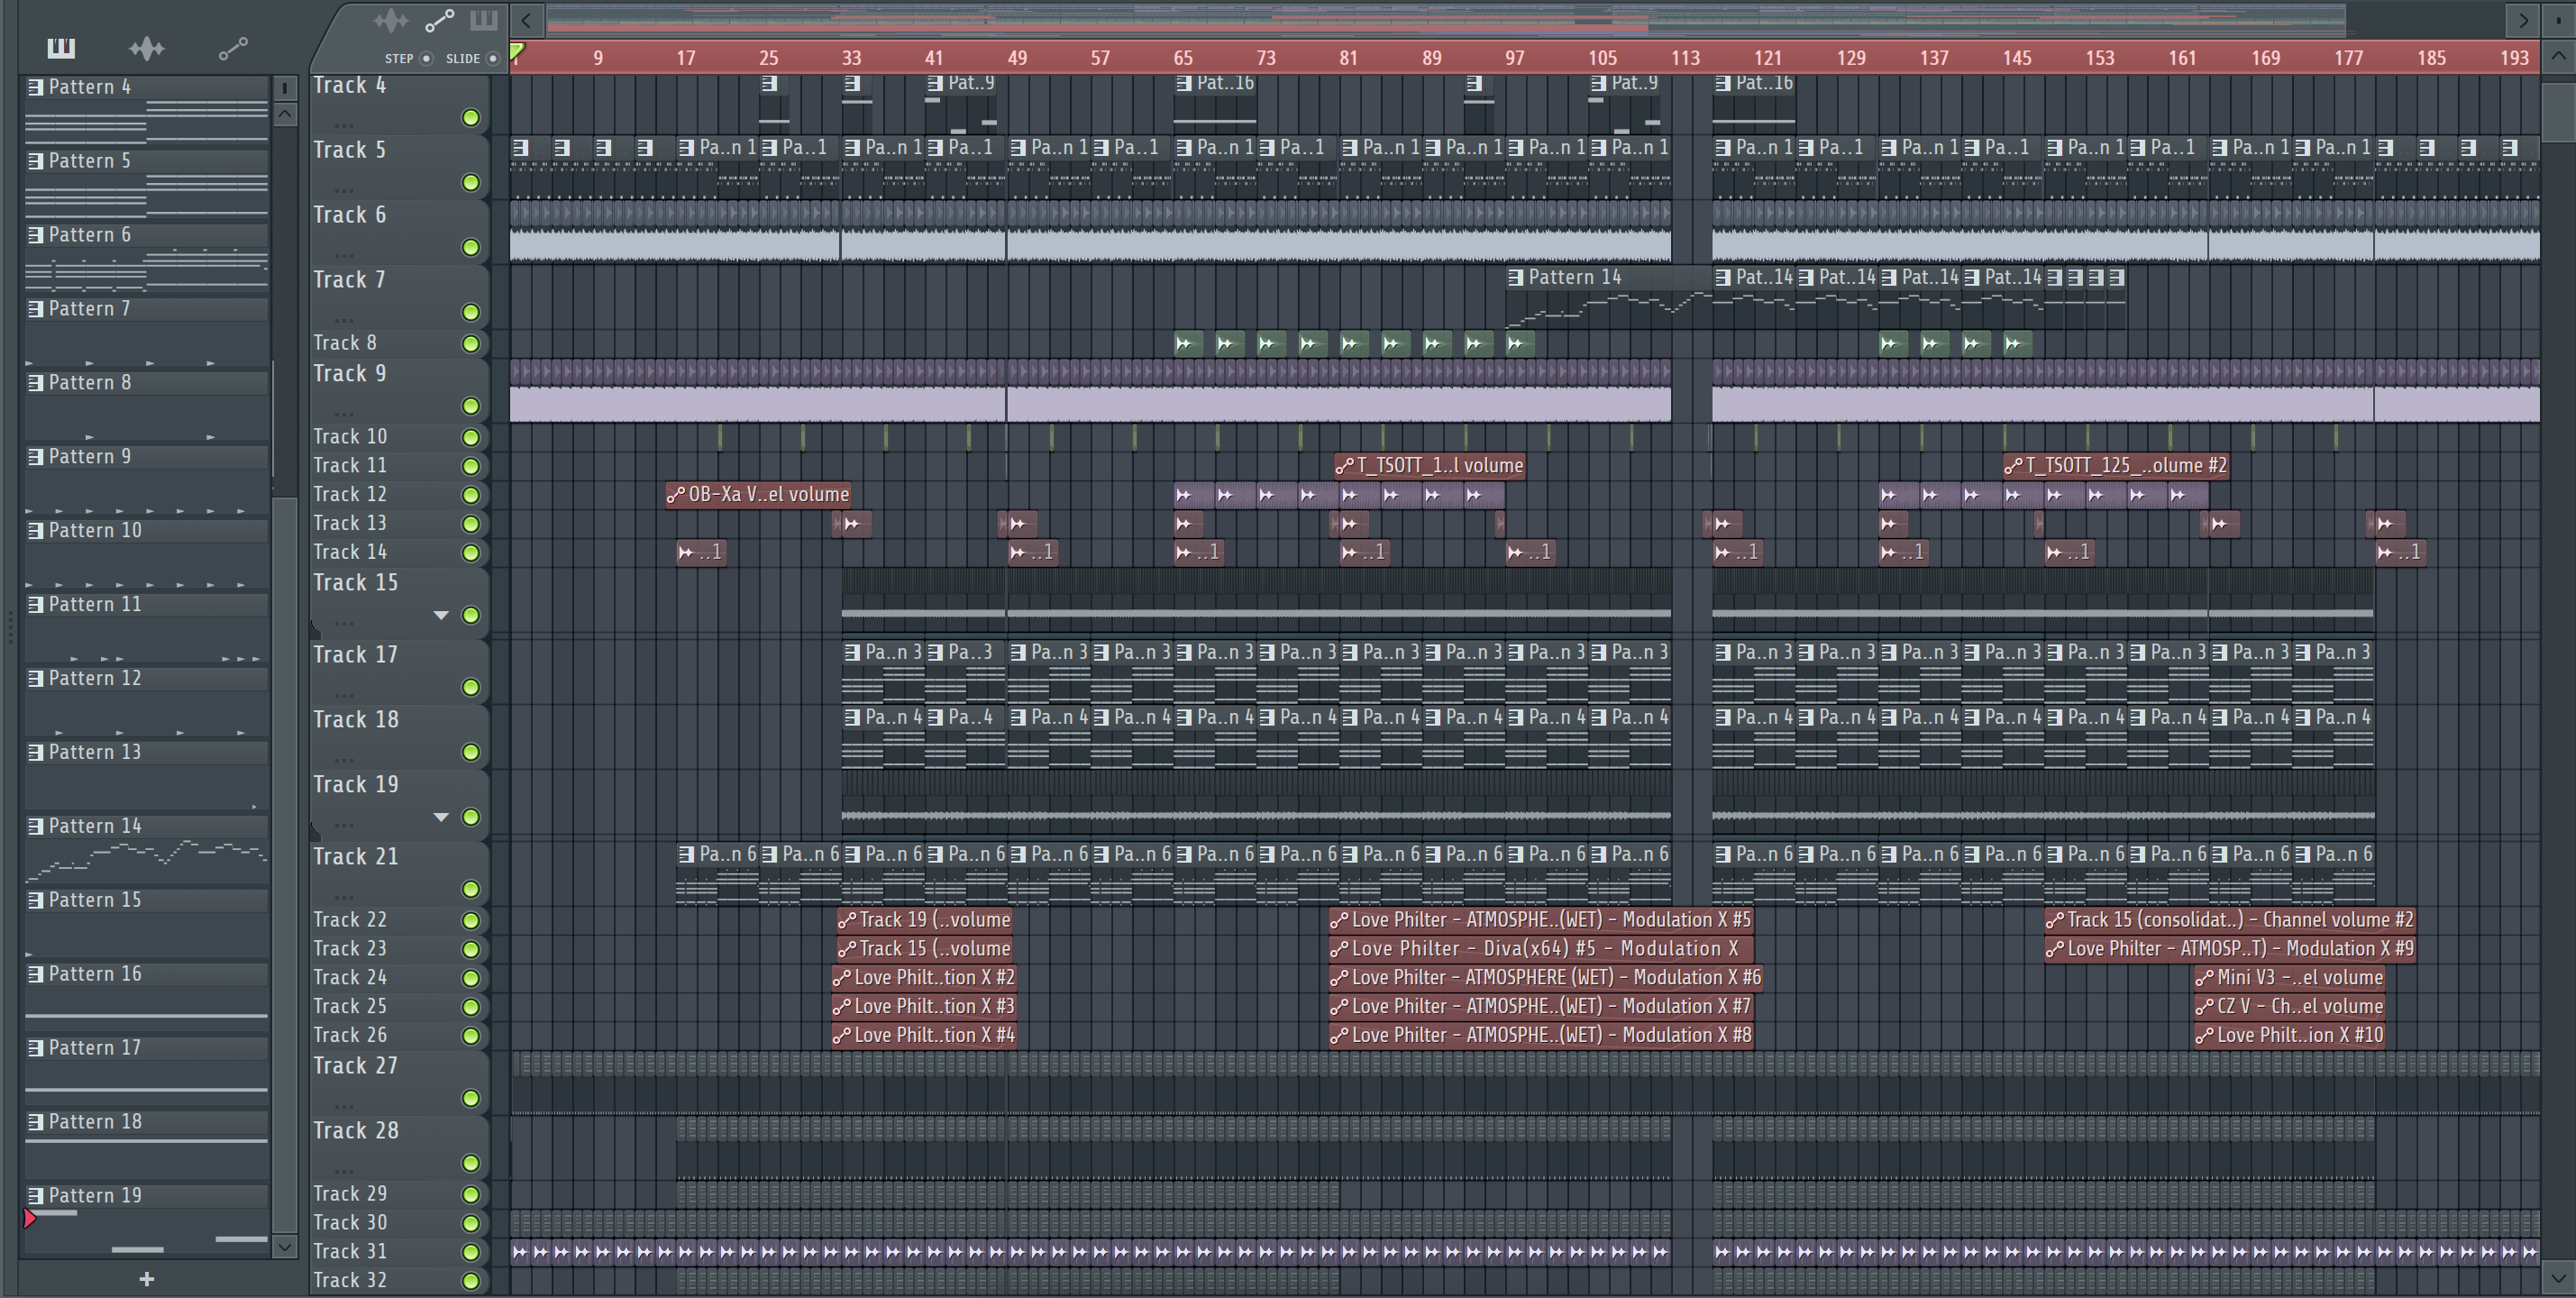Mute Track 9 green light
The image size is (2576, 1298).
470,406
